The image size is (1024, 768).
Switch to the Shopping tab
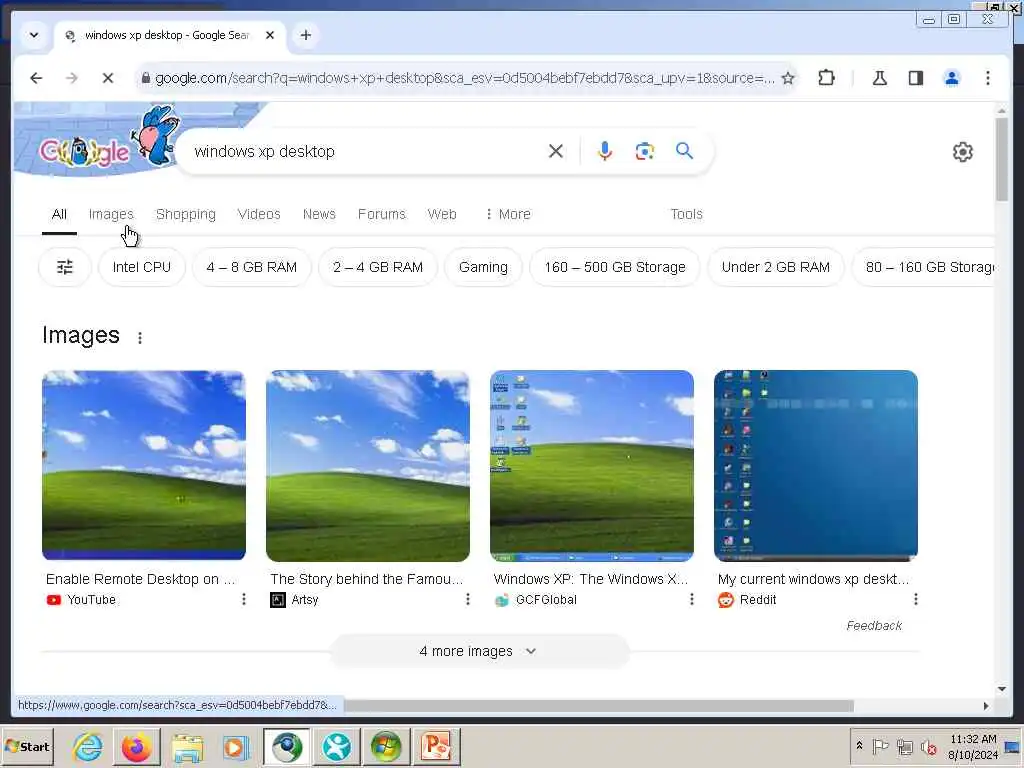tap(185, 214)
